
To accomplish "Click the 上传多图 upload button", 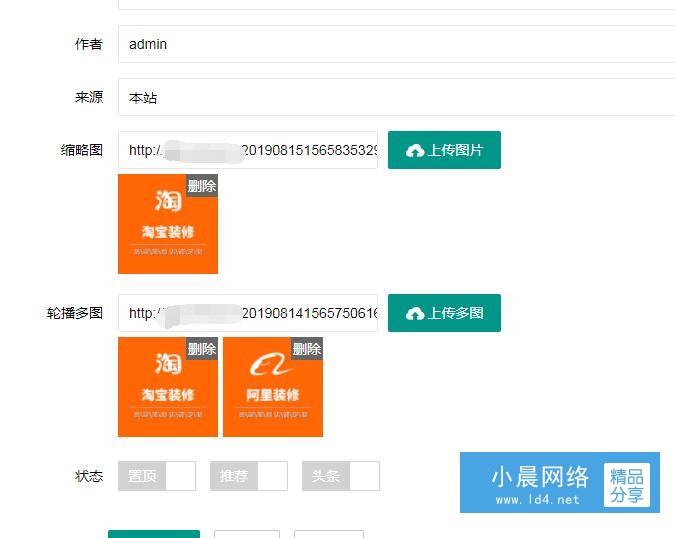I will coord(444,313).
